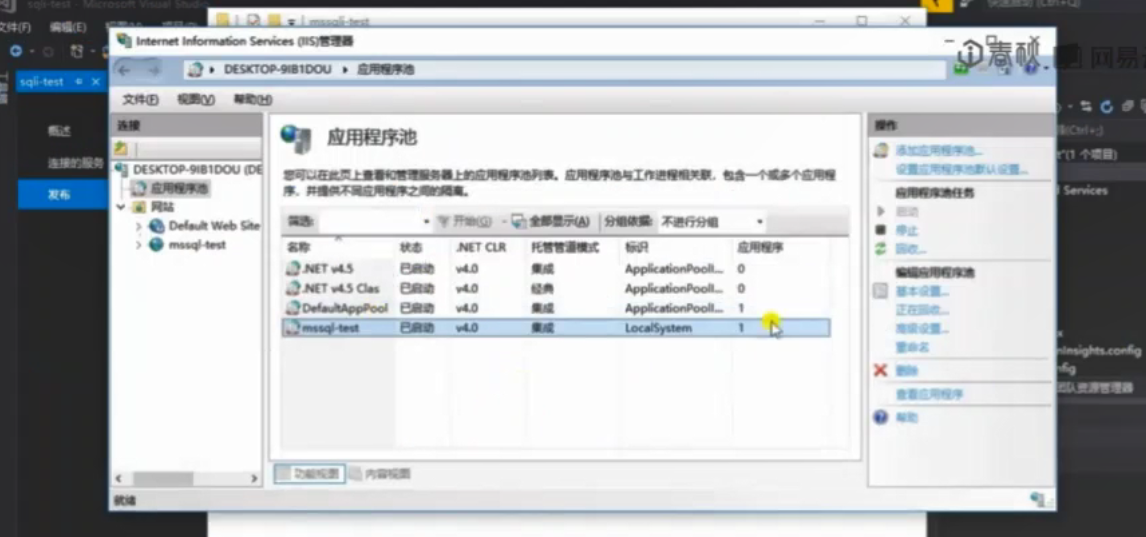Collapse the 网站 node
Image resolution: width=1146 pixels, height=537 pixels.
click(x=121, y=207)
